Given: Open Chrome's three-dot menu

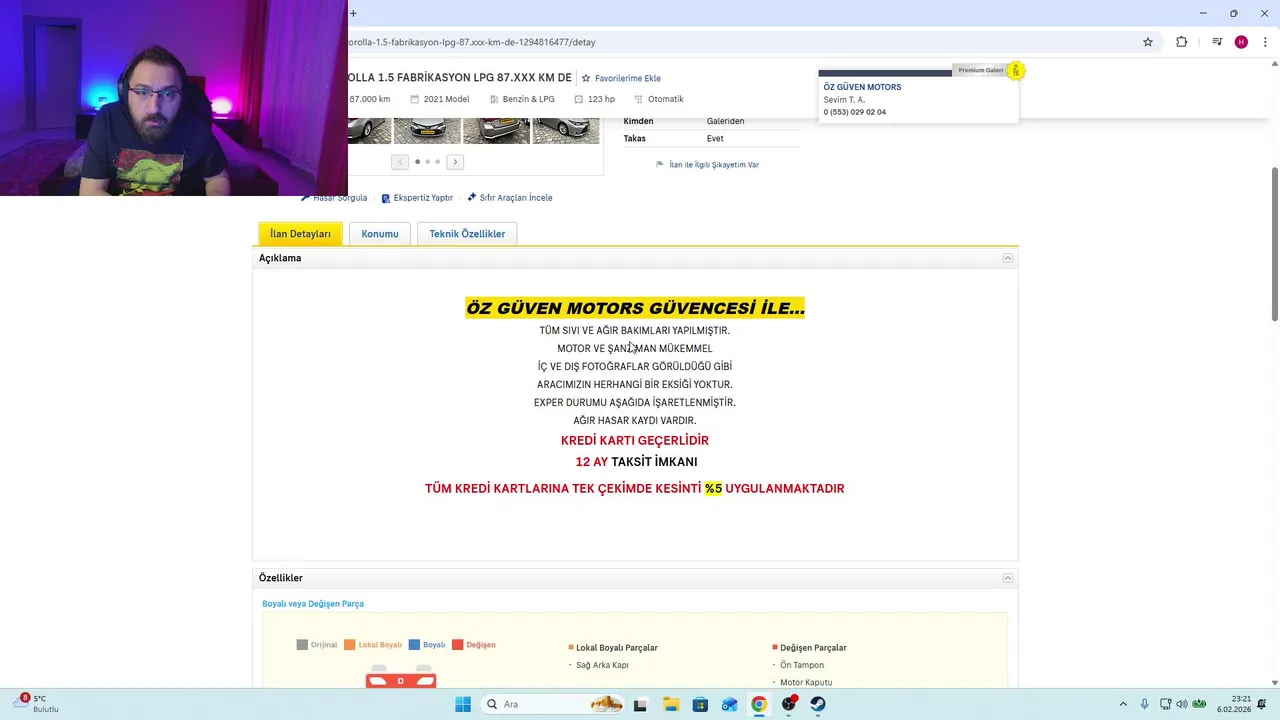Looking at the screenshot, I should 1265,42.
